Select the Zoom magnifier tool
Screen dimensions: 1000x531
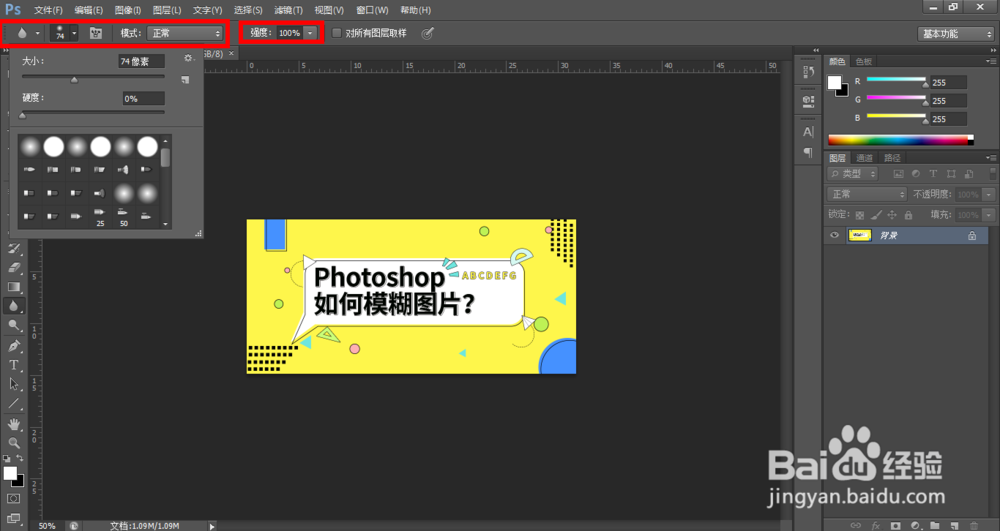pos(14,443)
